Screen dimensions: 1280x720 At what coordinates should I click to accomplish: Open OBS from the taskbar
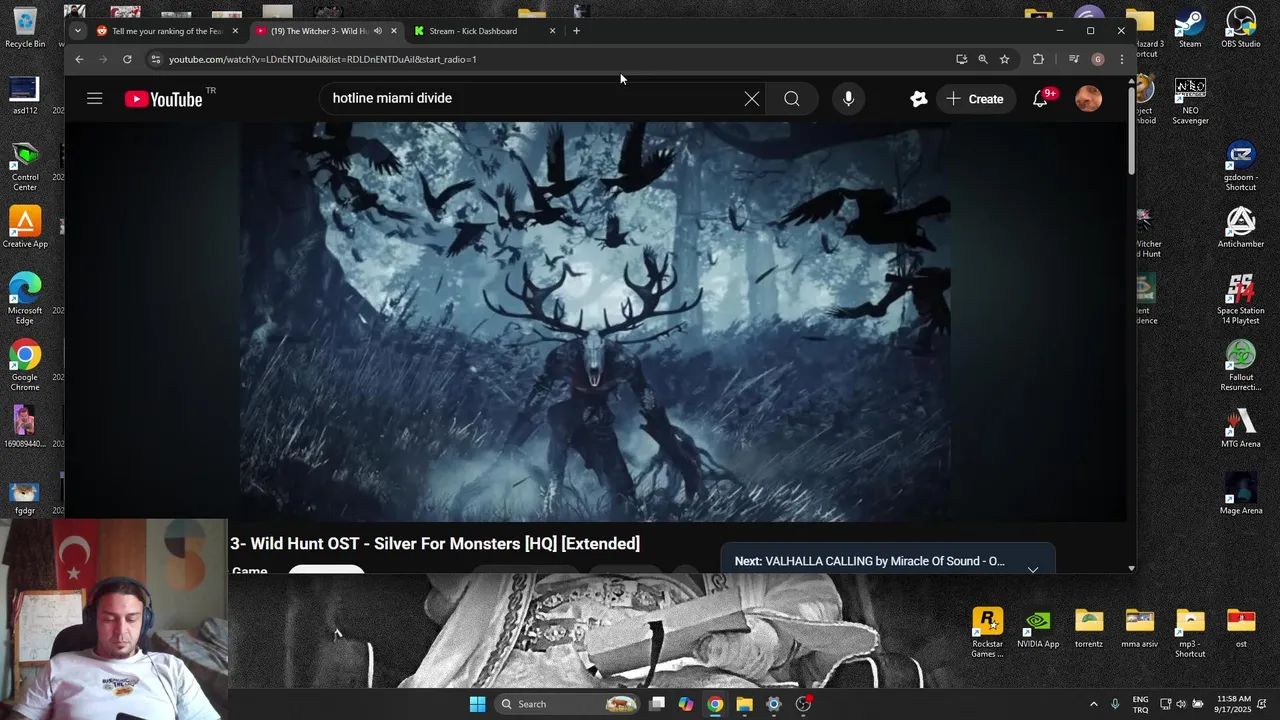click(803, 704)
